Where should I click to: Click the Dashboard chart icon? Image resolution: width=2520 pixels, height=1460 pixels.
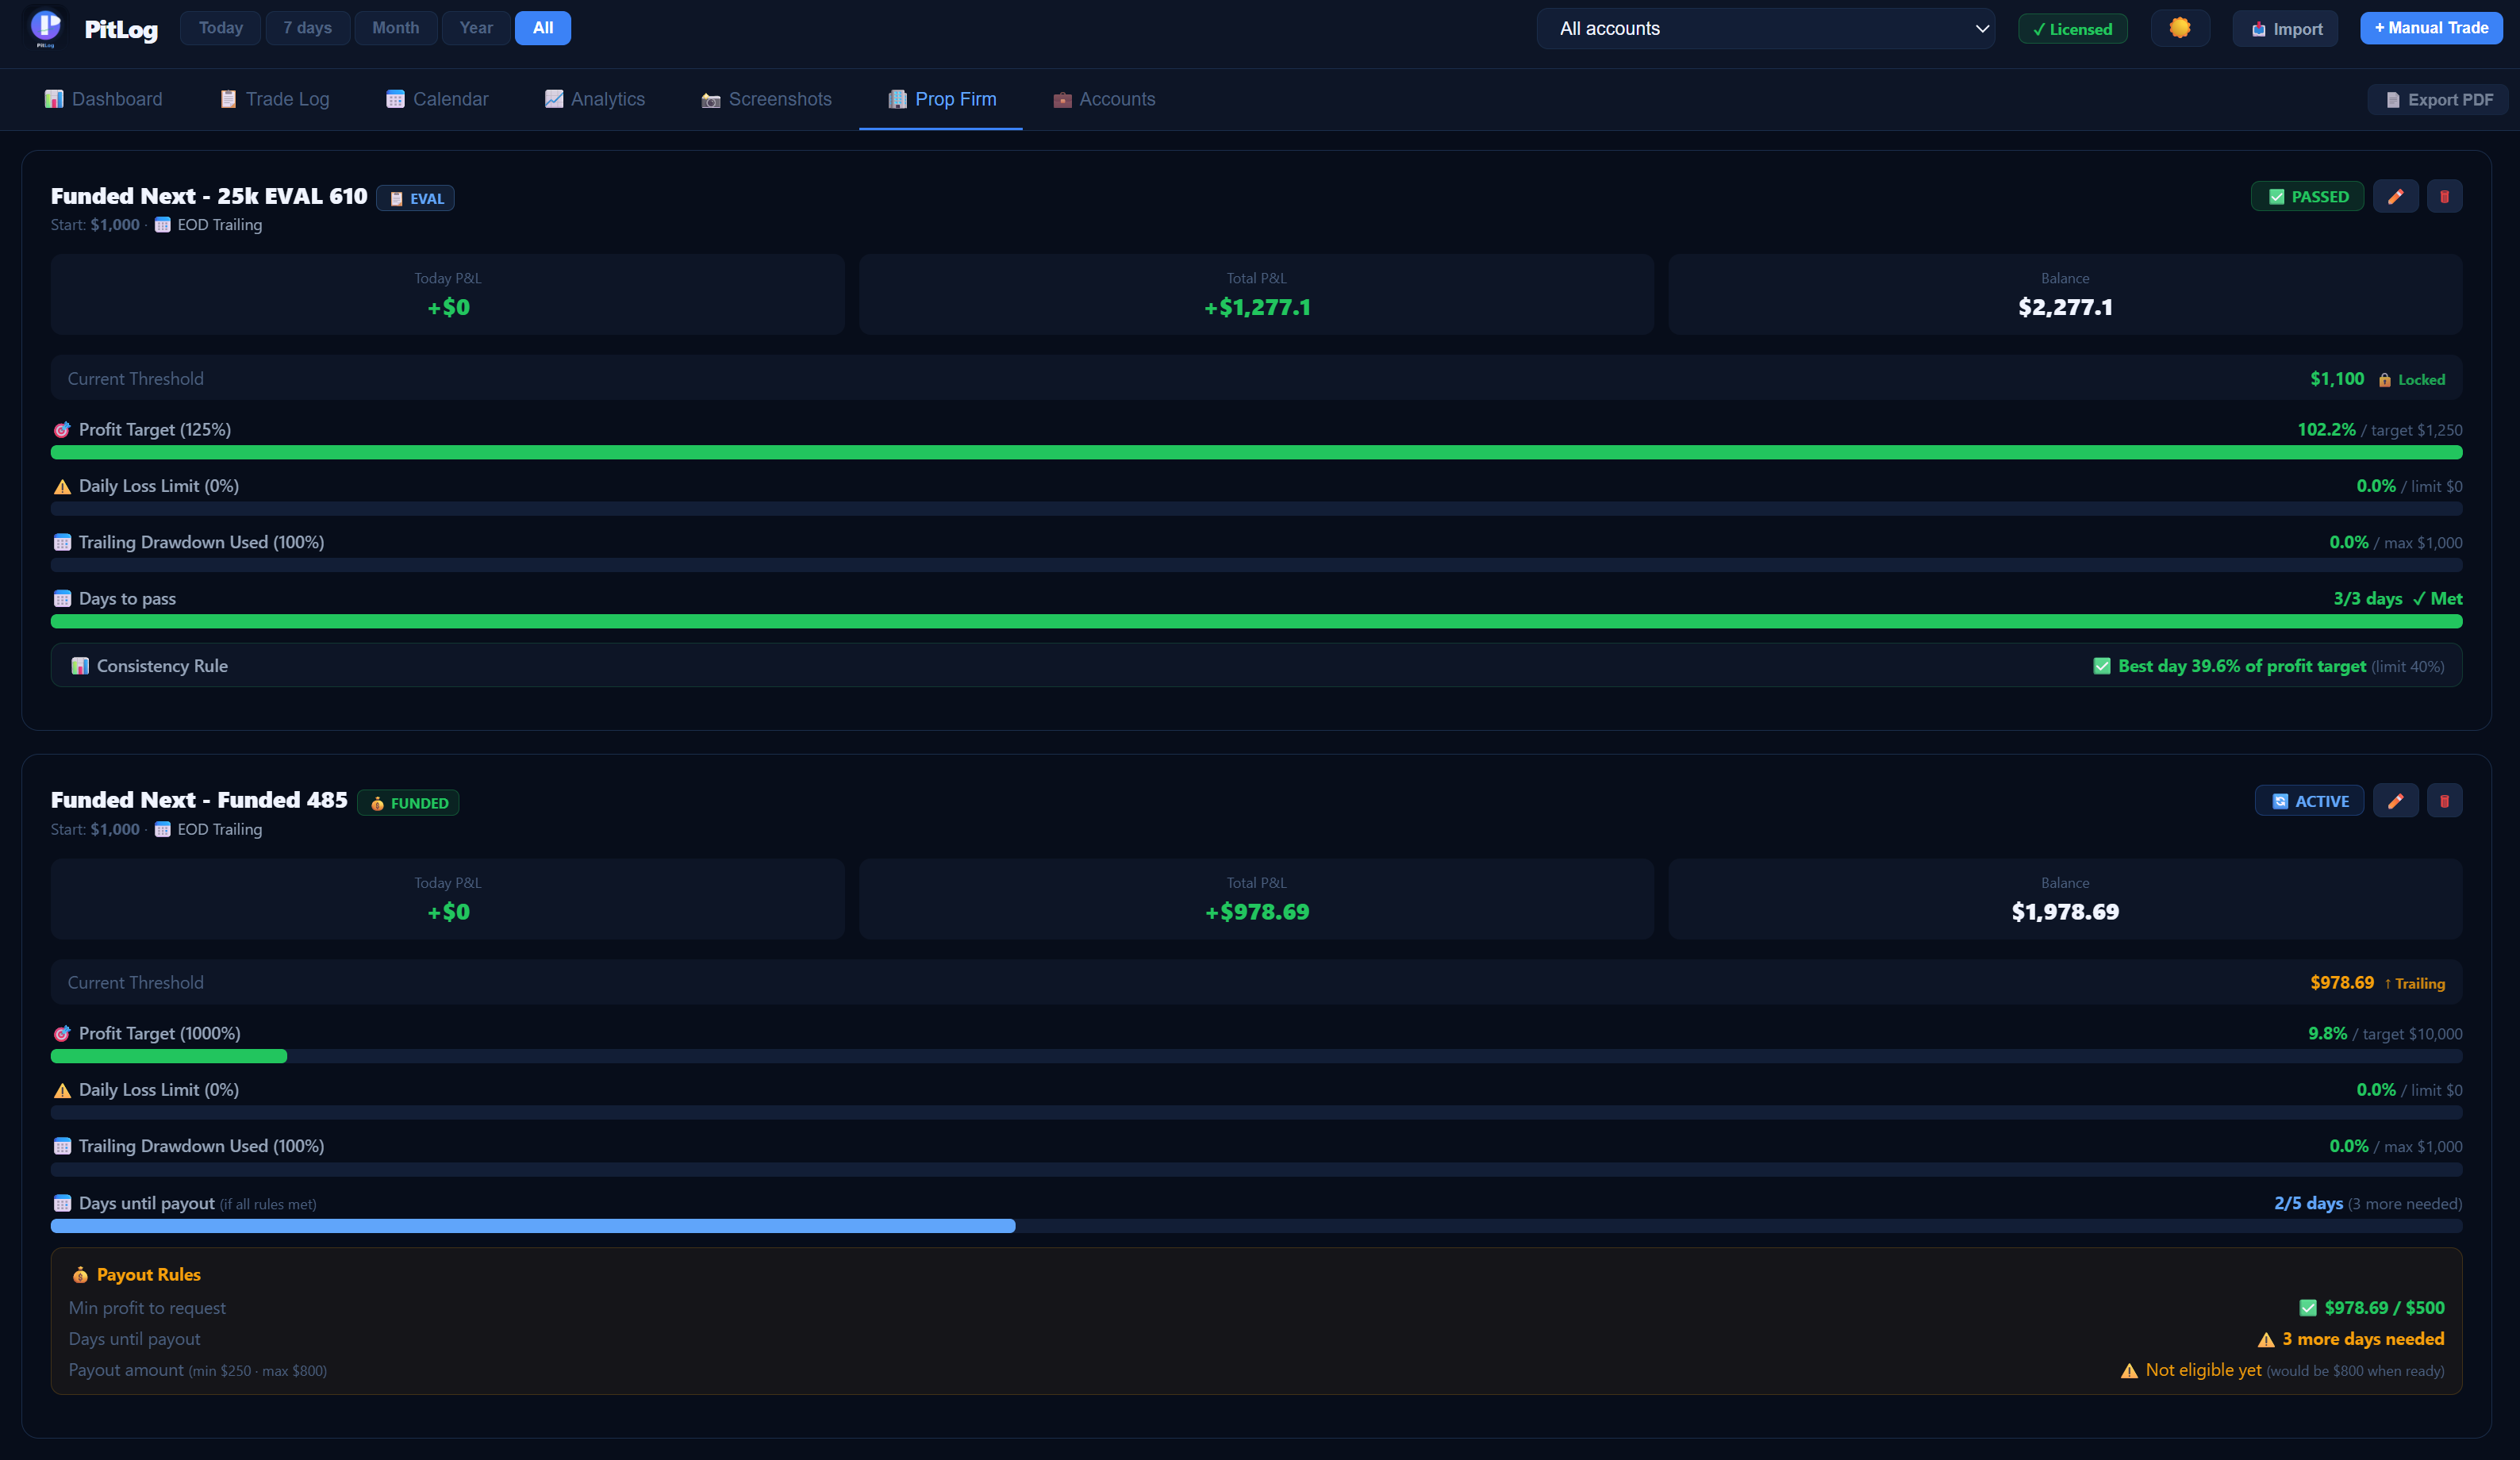tap(54, 99)
